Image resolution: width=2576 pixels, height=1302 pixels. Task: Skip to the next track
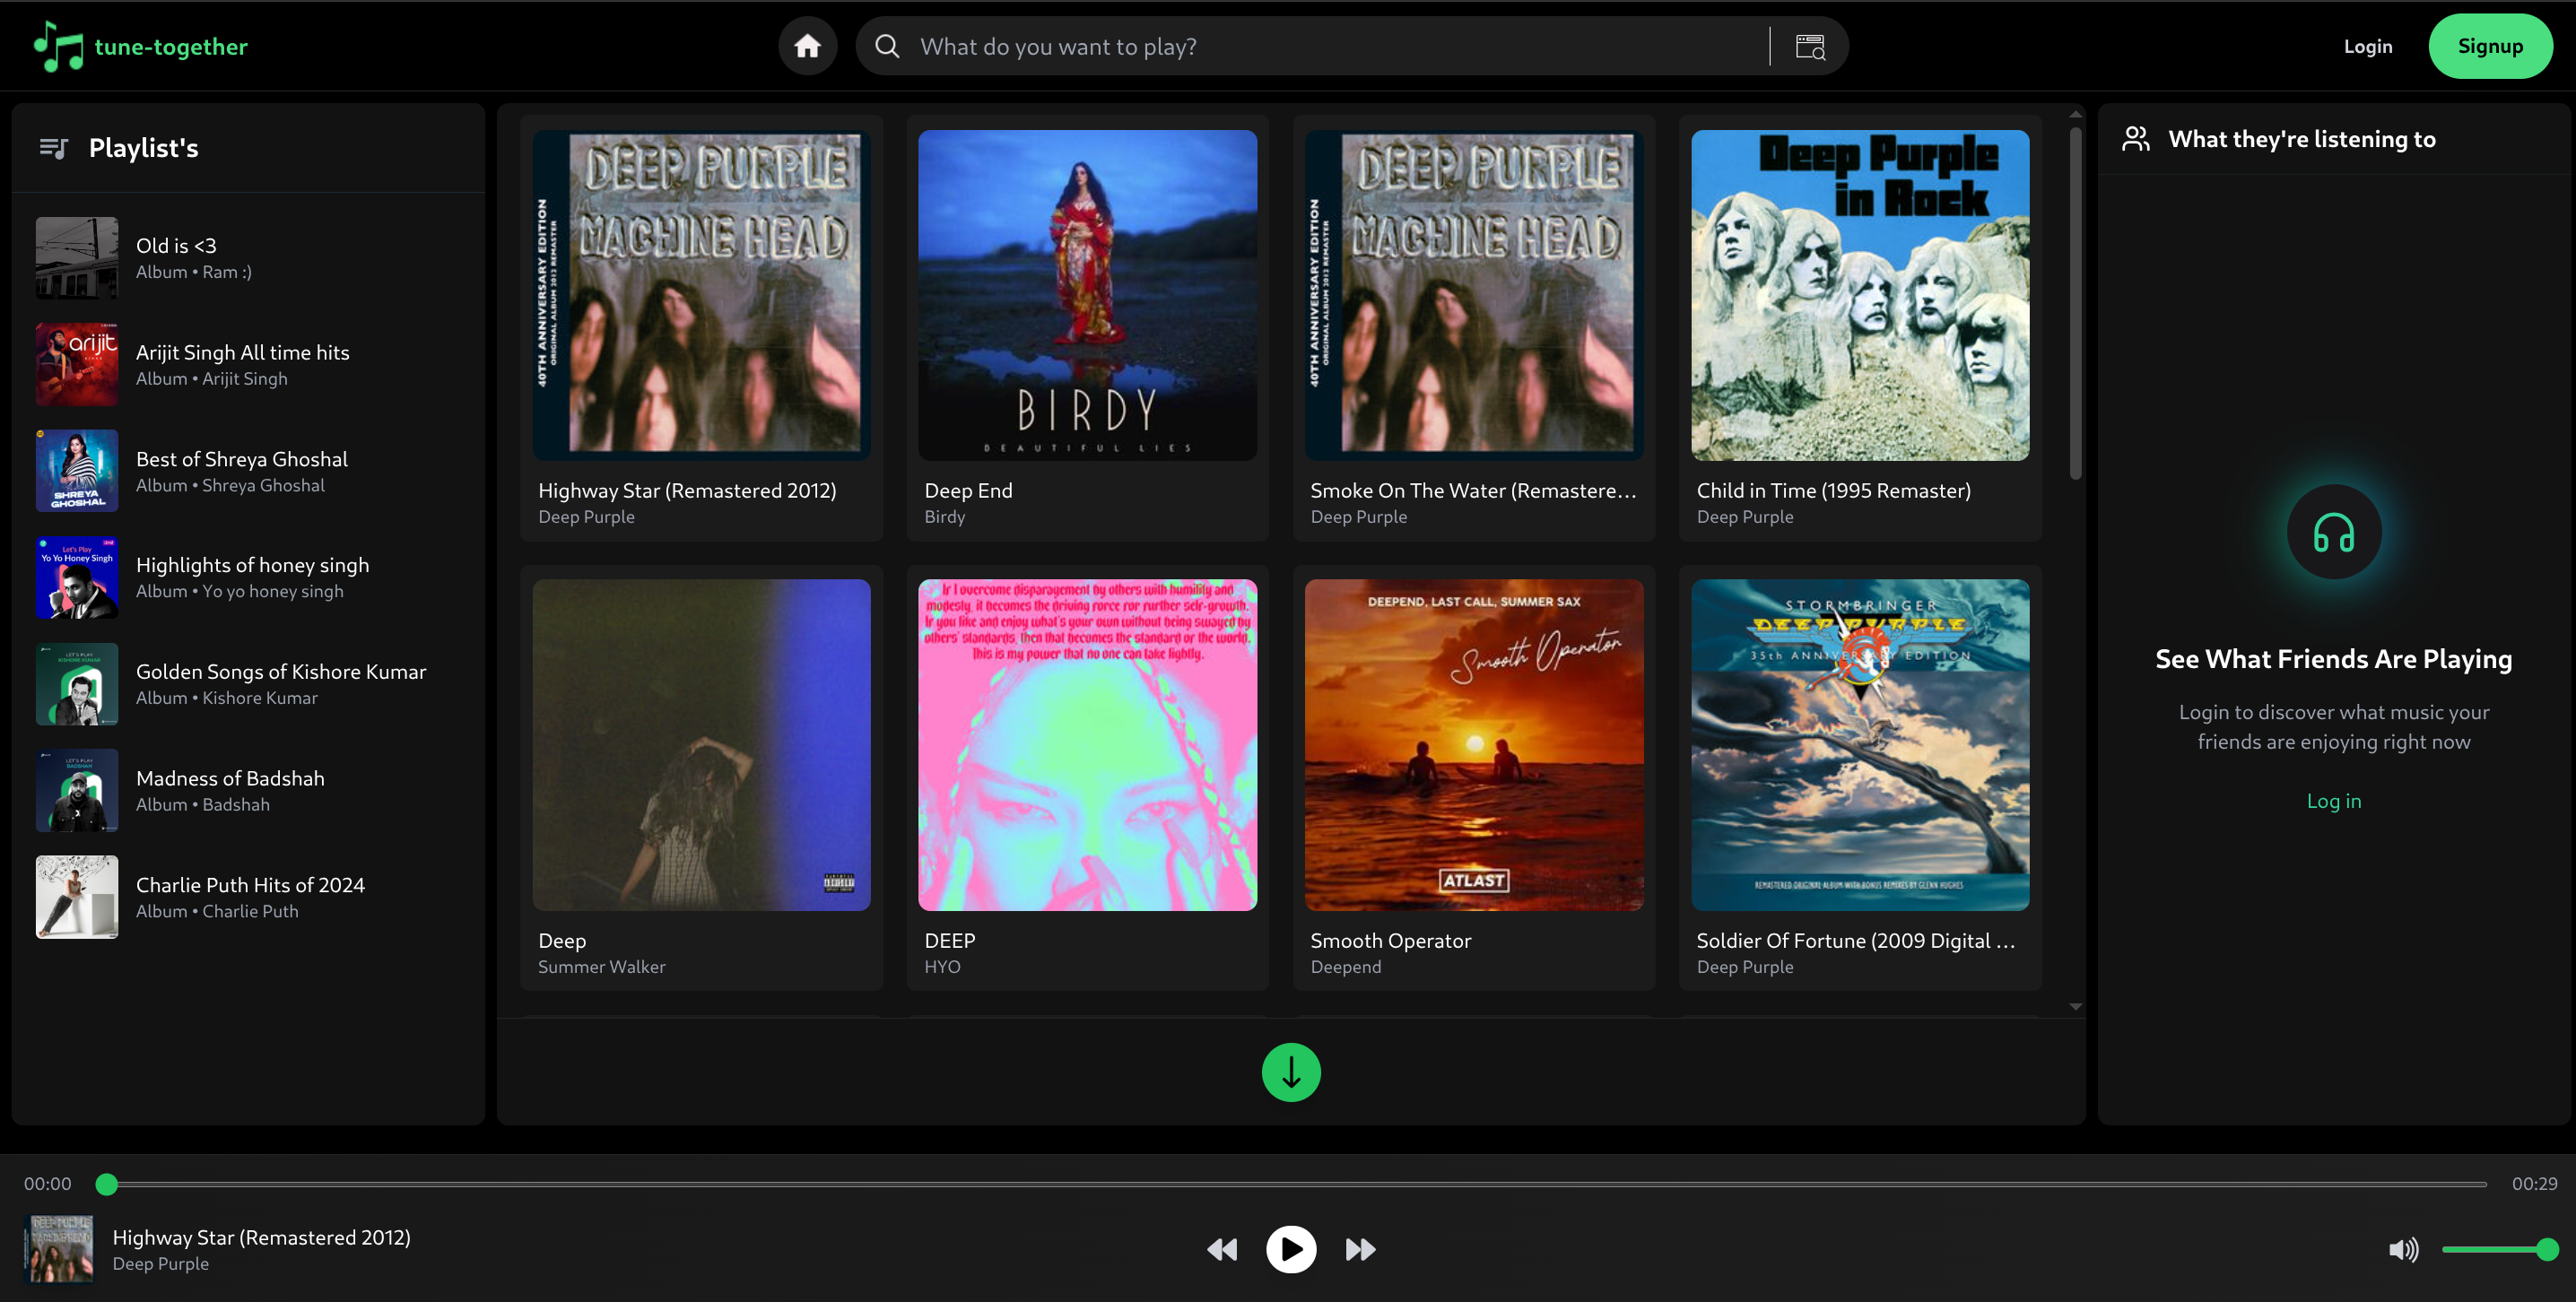point(1360,1249)
